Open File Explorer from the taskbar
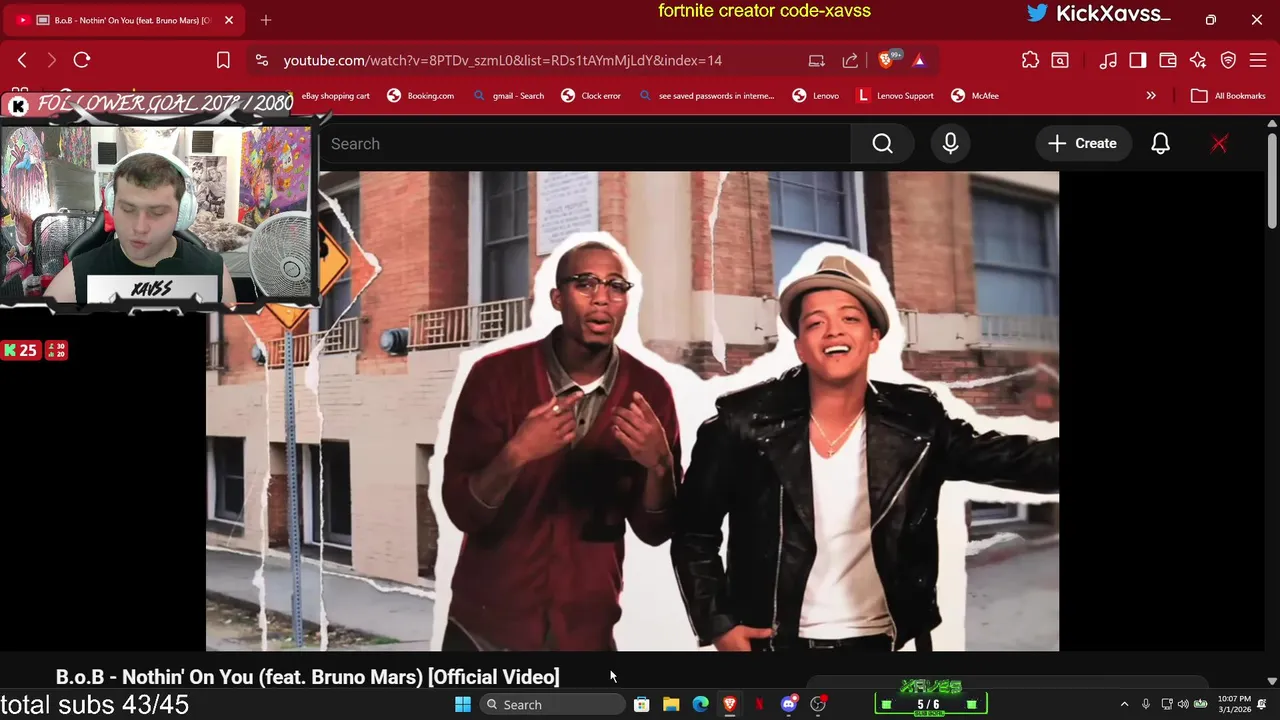The height and width of the screenshot is (720, 1280). (671, 705)
